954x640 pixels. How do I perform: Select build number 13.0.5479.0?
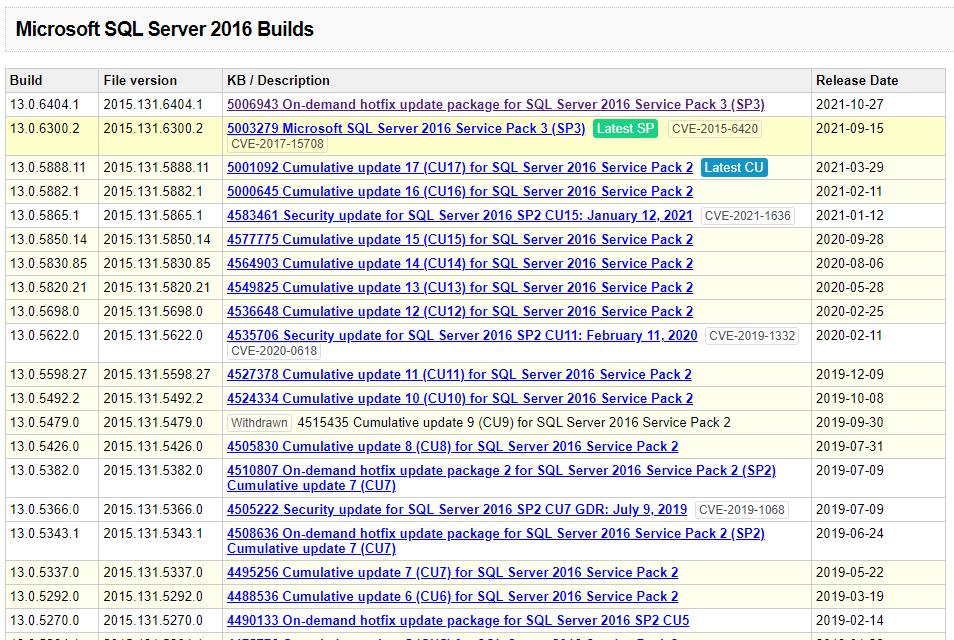coord(44,423)
